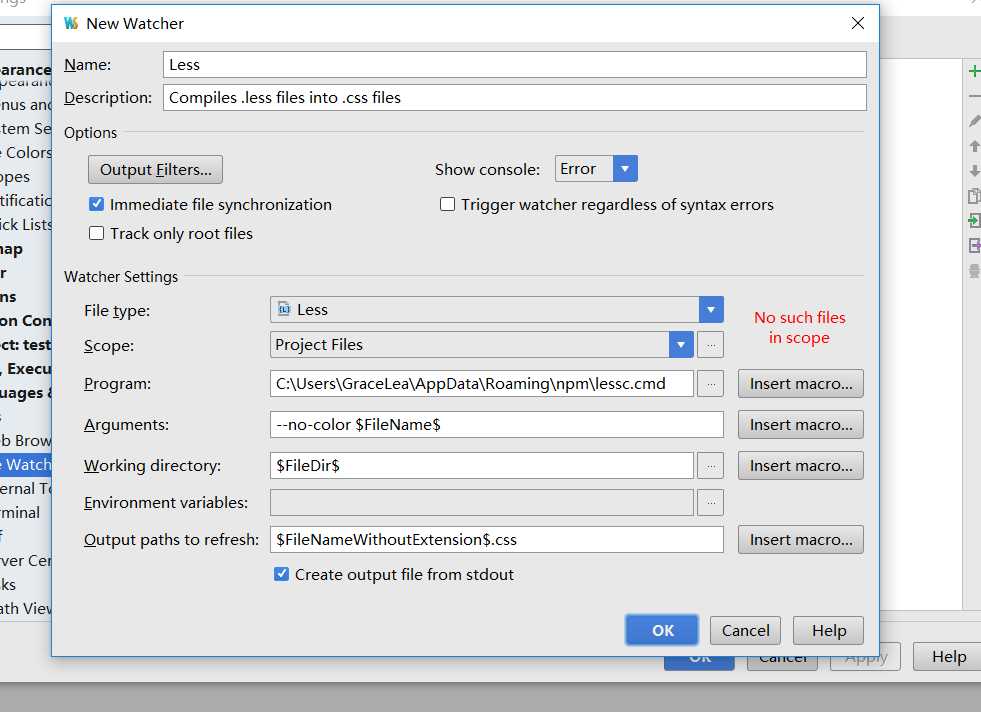Image resolution: width=981 pixels, height=712 pixels.
Task: Click the 'Watcher Settings' section heading
Action: (121, 277)
